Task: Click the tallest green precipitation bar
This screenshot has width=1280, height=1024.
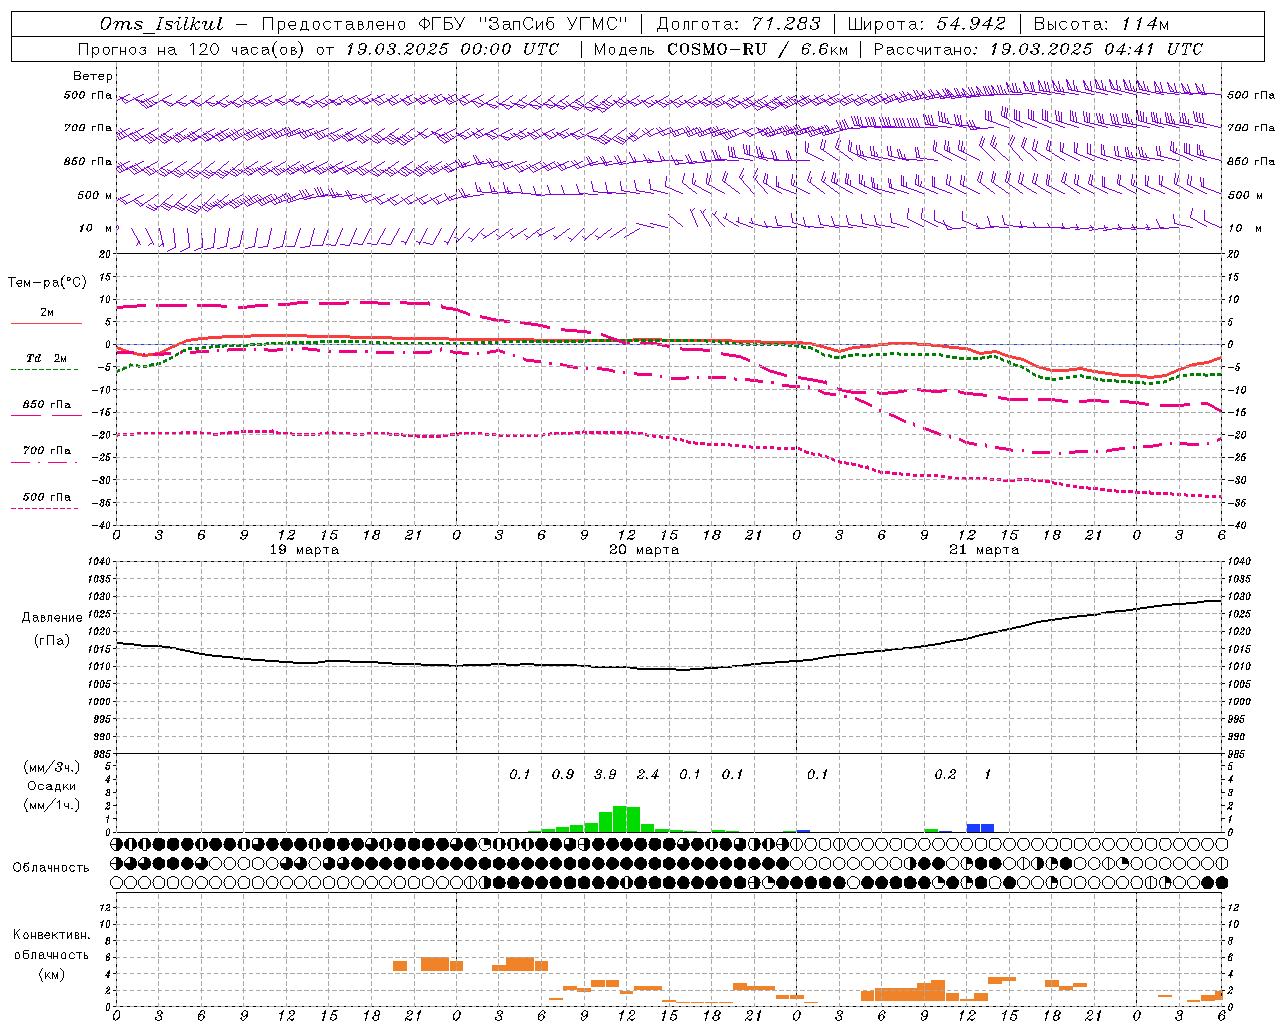Action: 619,819
